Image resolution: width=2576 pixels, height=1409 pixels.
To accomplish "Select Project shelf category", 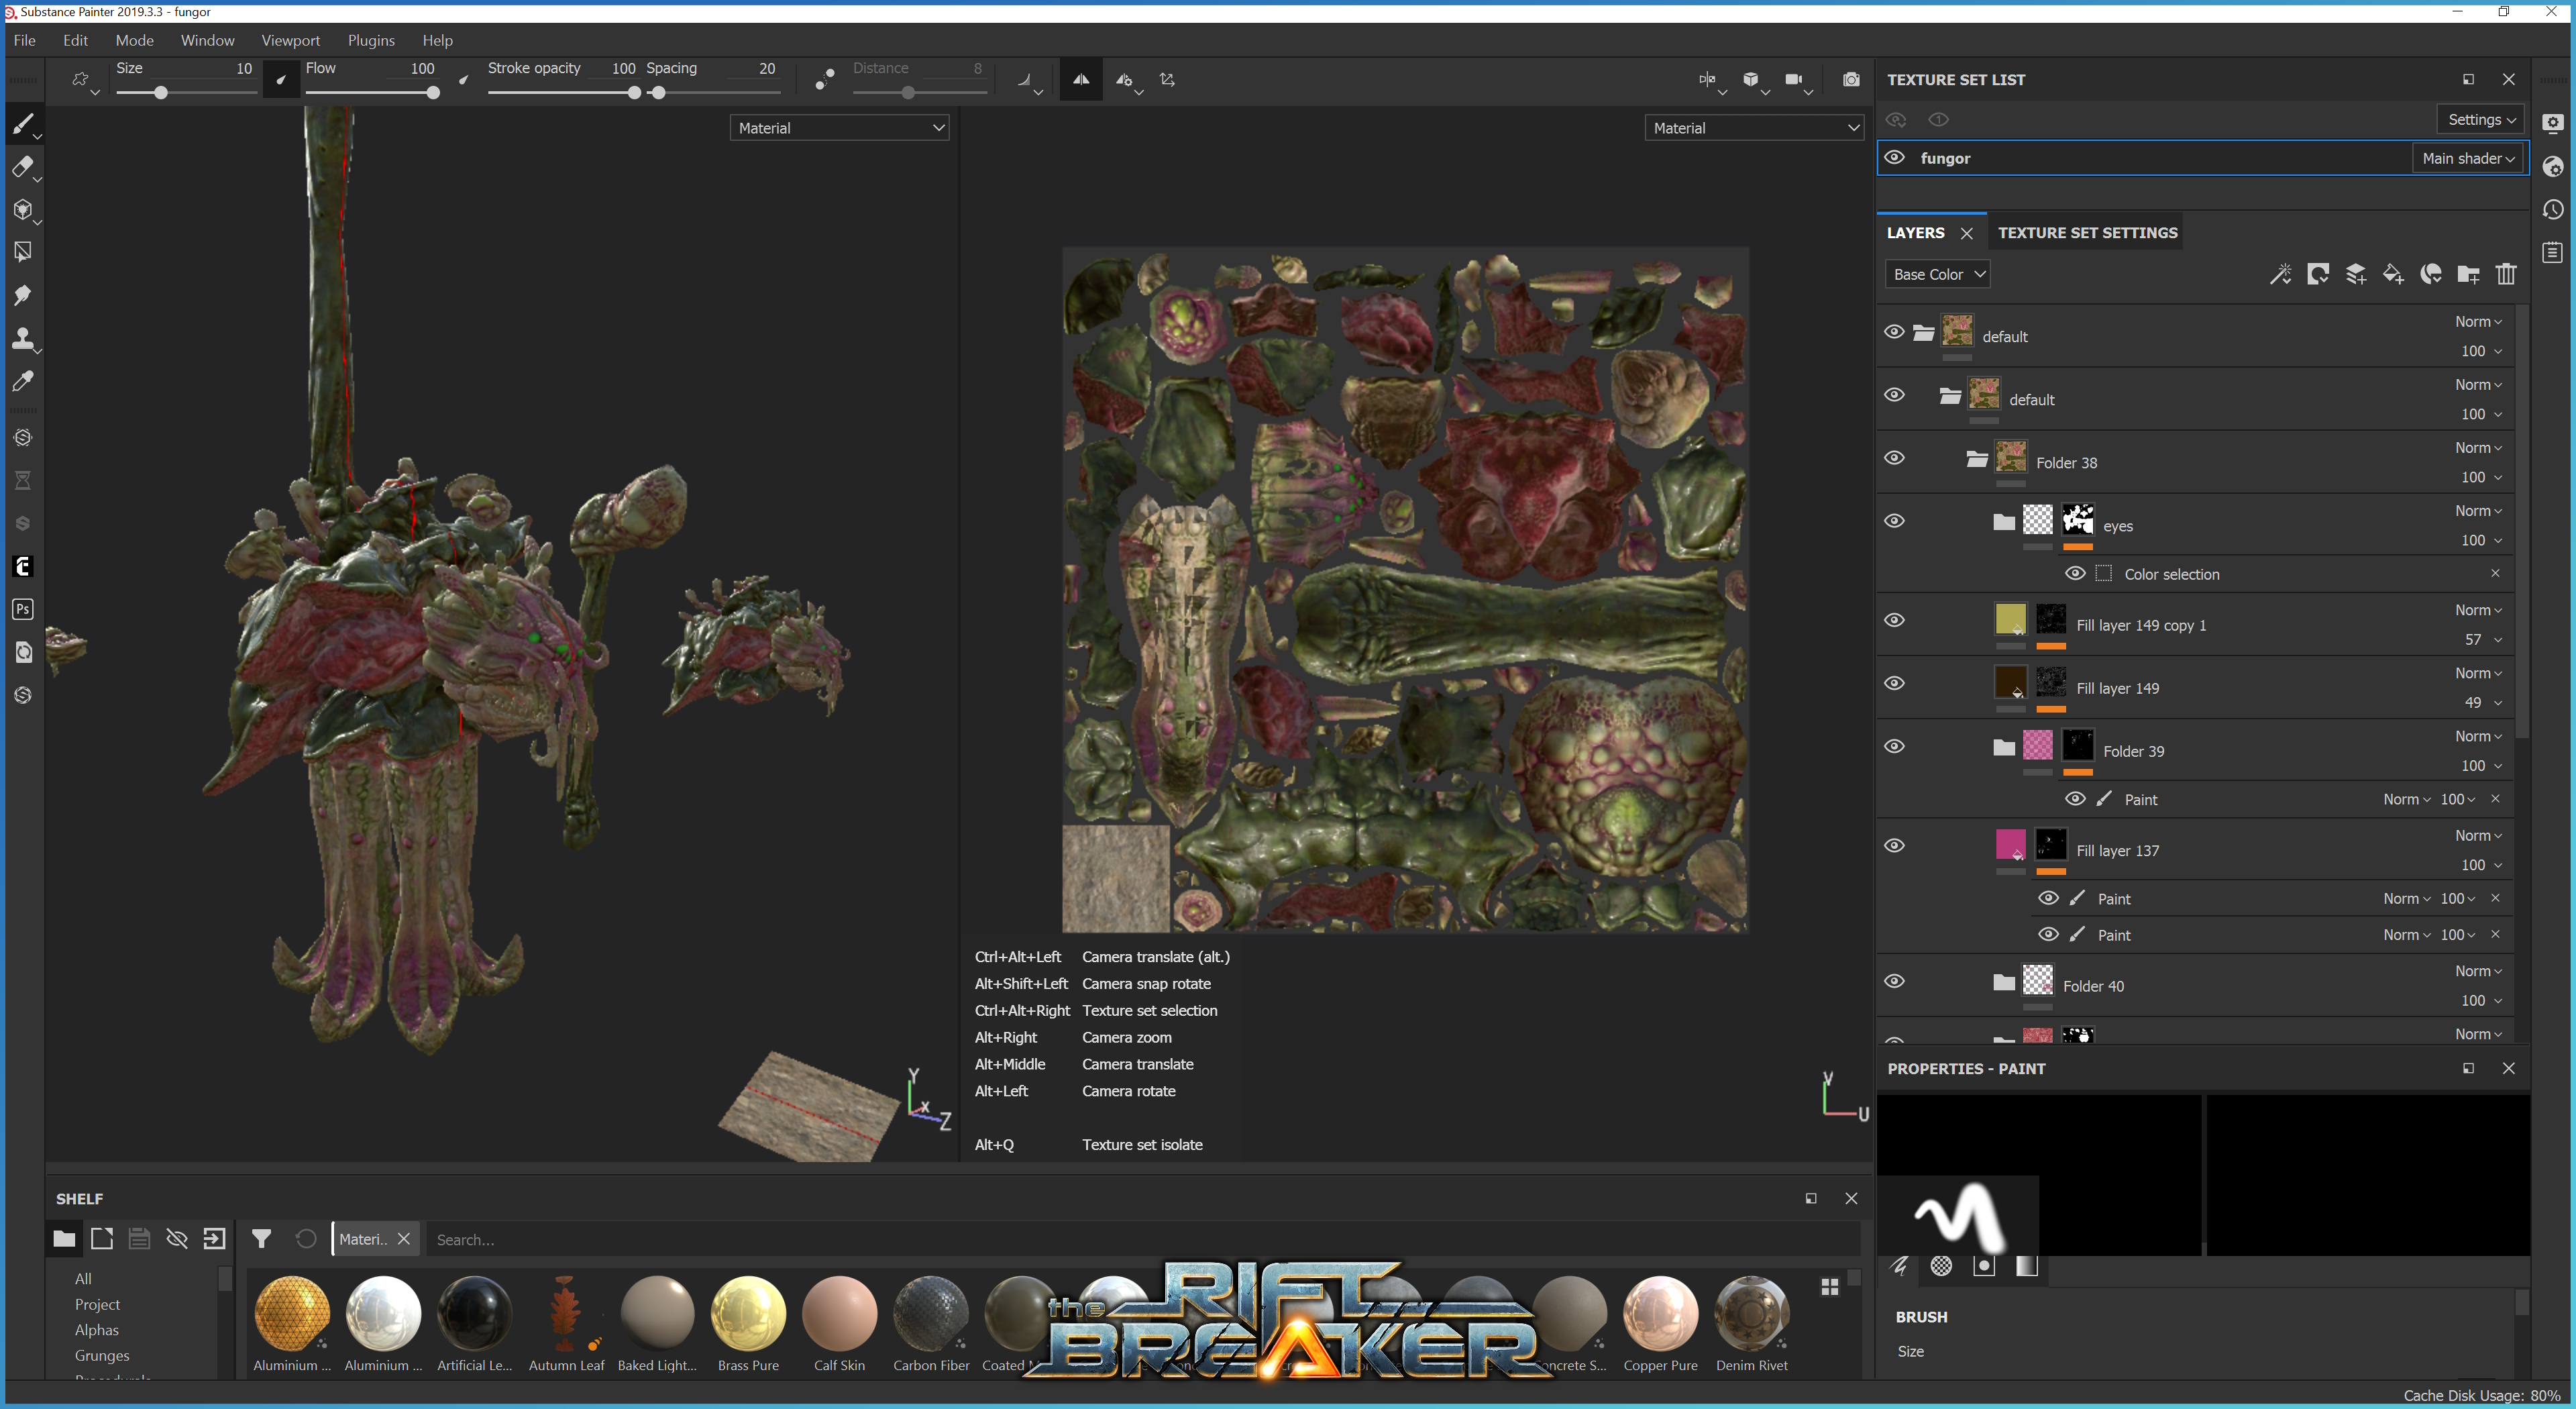I will pyautogui.click(x=97, y=1304).
